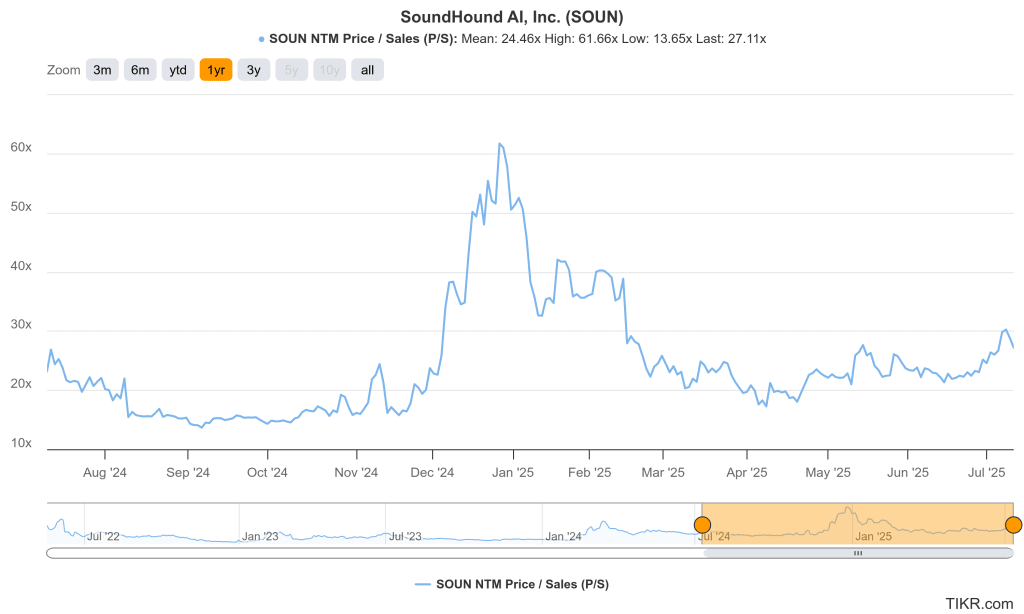
Task: Click the right orange range handle
Action: 1013,524
